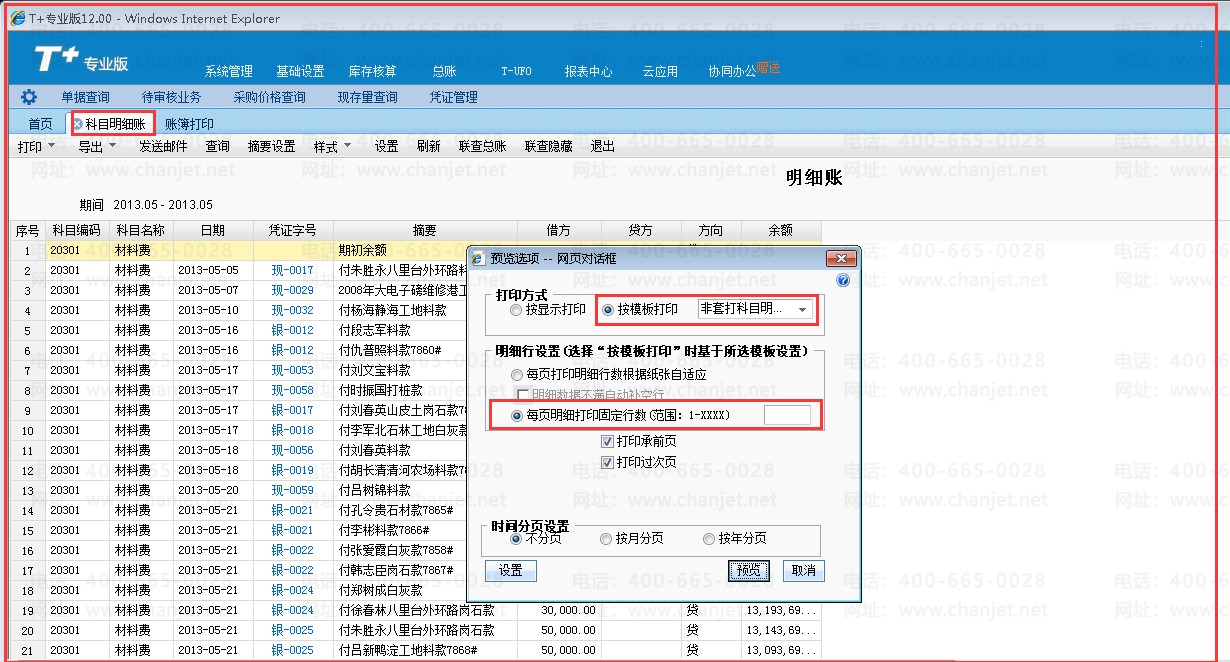Expand the 打印 toolbar dropdown
Screen dimensions: 1230x662
click(x=36, y=146)
